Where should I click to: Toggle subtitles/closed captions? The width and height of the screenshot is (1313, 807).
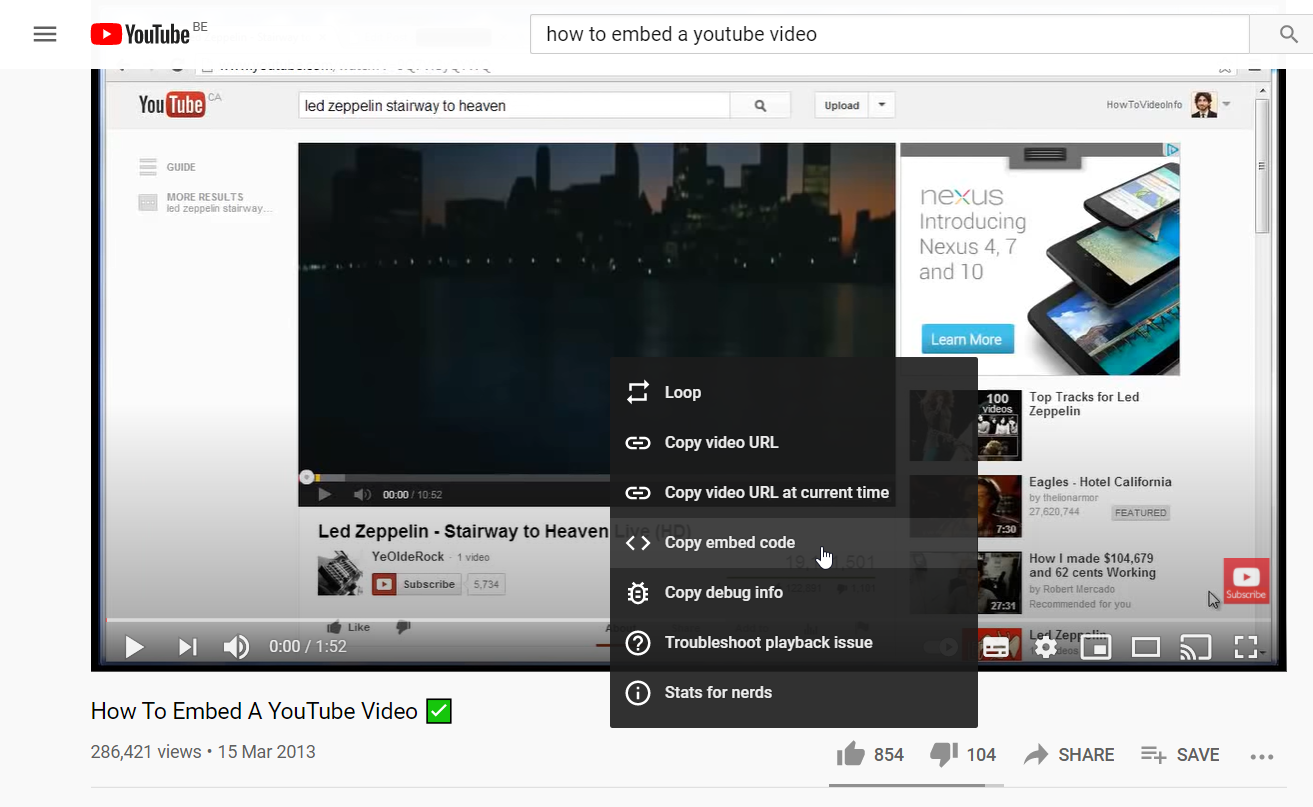[996, 647]
